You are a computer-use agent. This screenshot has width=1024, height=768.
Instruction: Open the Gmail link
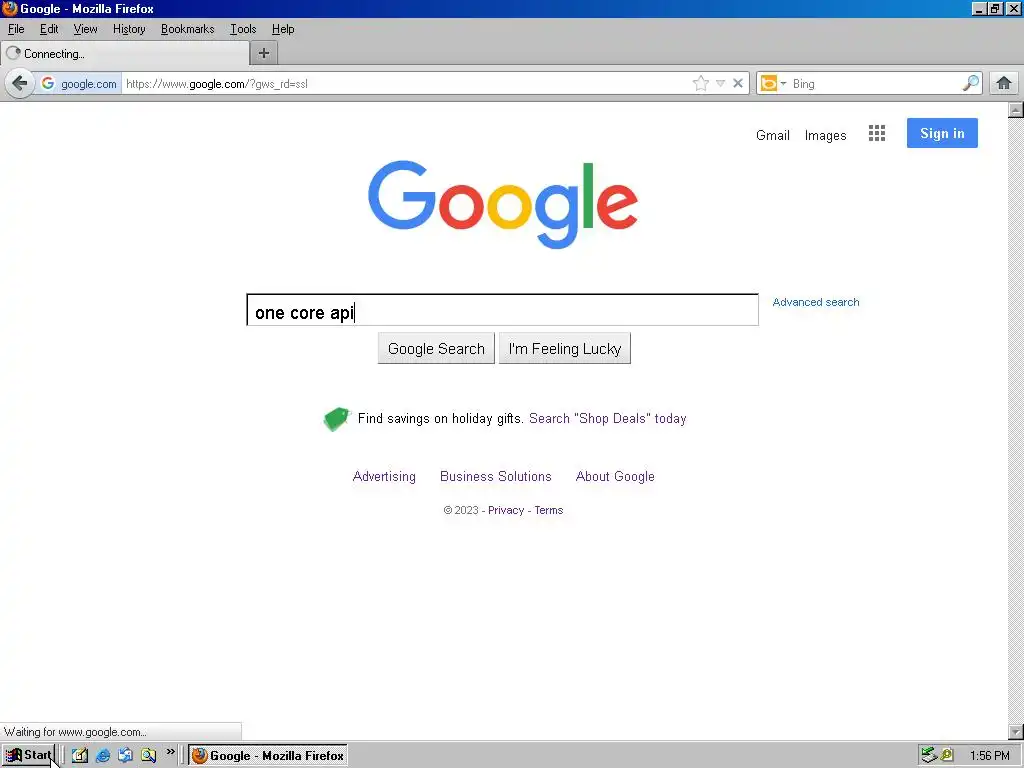(773, 135)
